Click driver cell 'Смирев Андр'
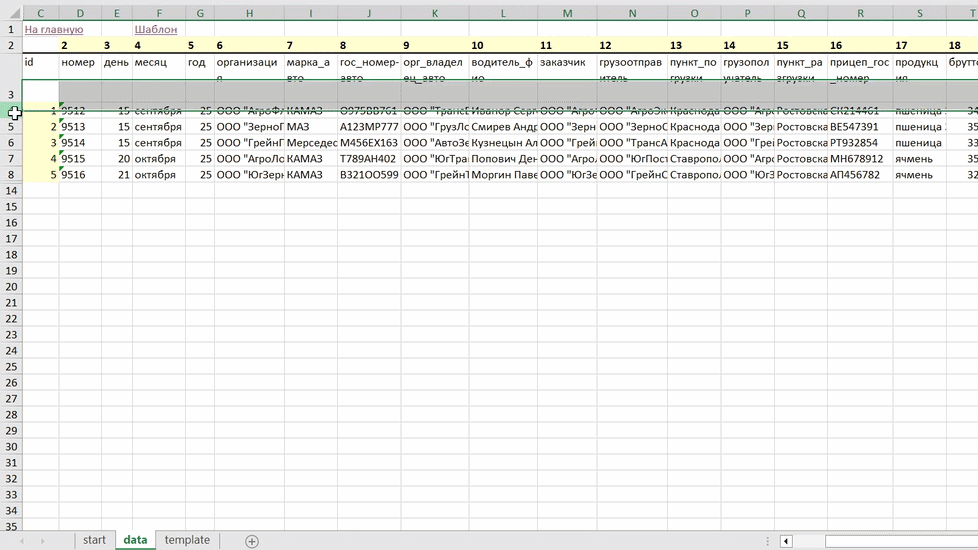Viewport: 978px width, 550px height. [503, 127]
